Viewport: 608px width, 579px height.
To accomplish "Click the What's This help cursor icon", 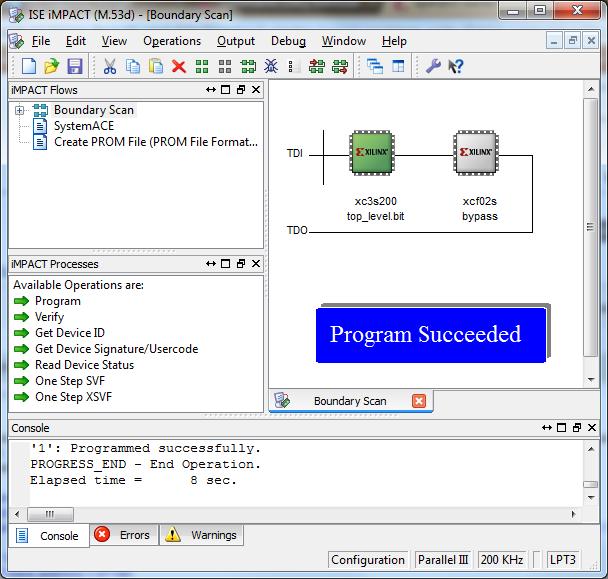I will (456, 66).
